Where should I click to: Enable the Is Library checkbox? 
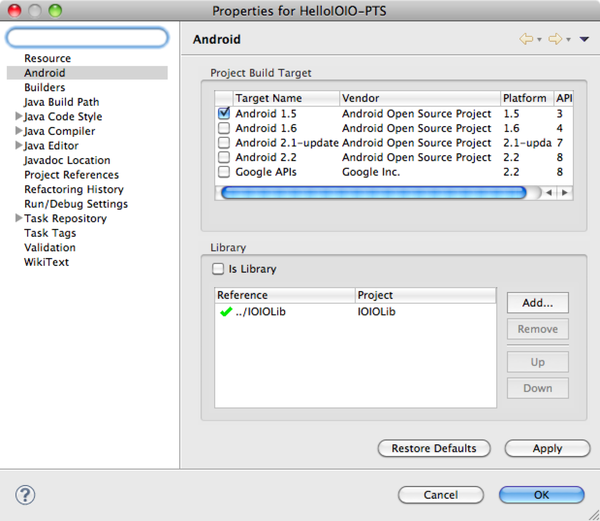218,269
